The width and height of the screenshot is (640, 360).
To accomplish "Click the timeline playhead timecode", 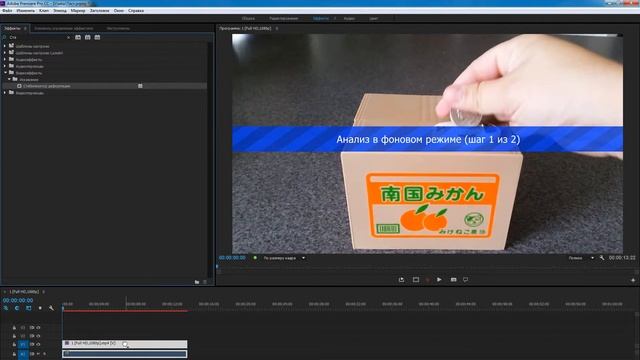I will pyautogui.click(x=18, y=300).
